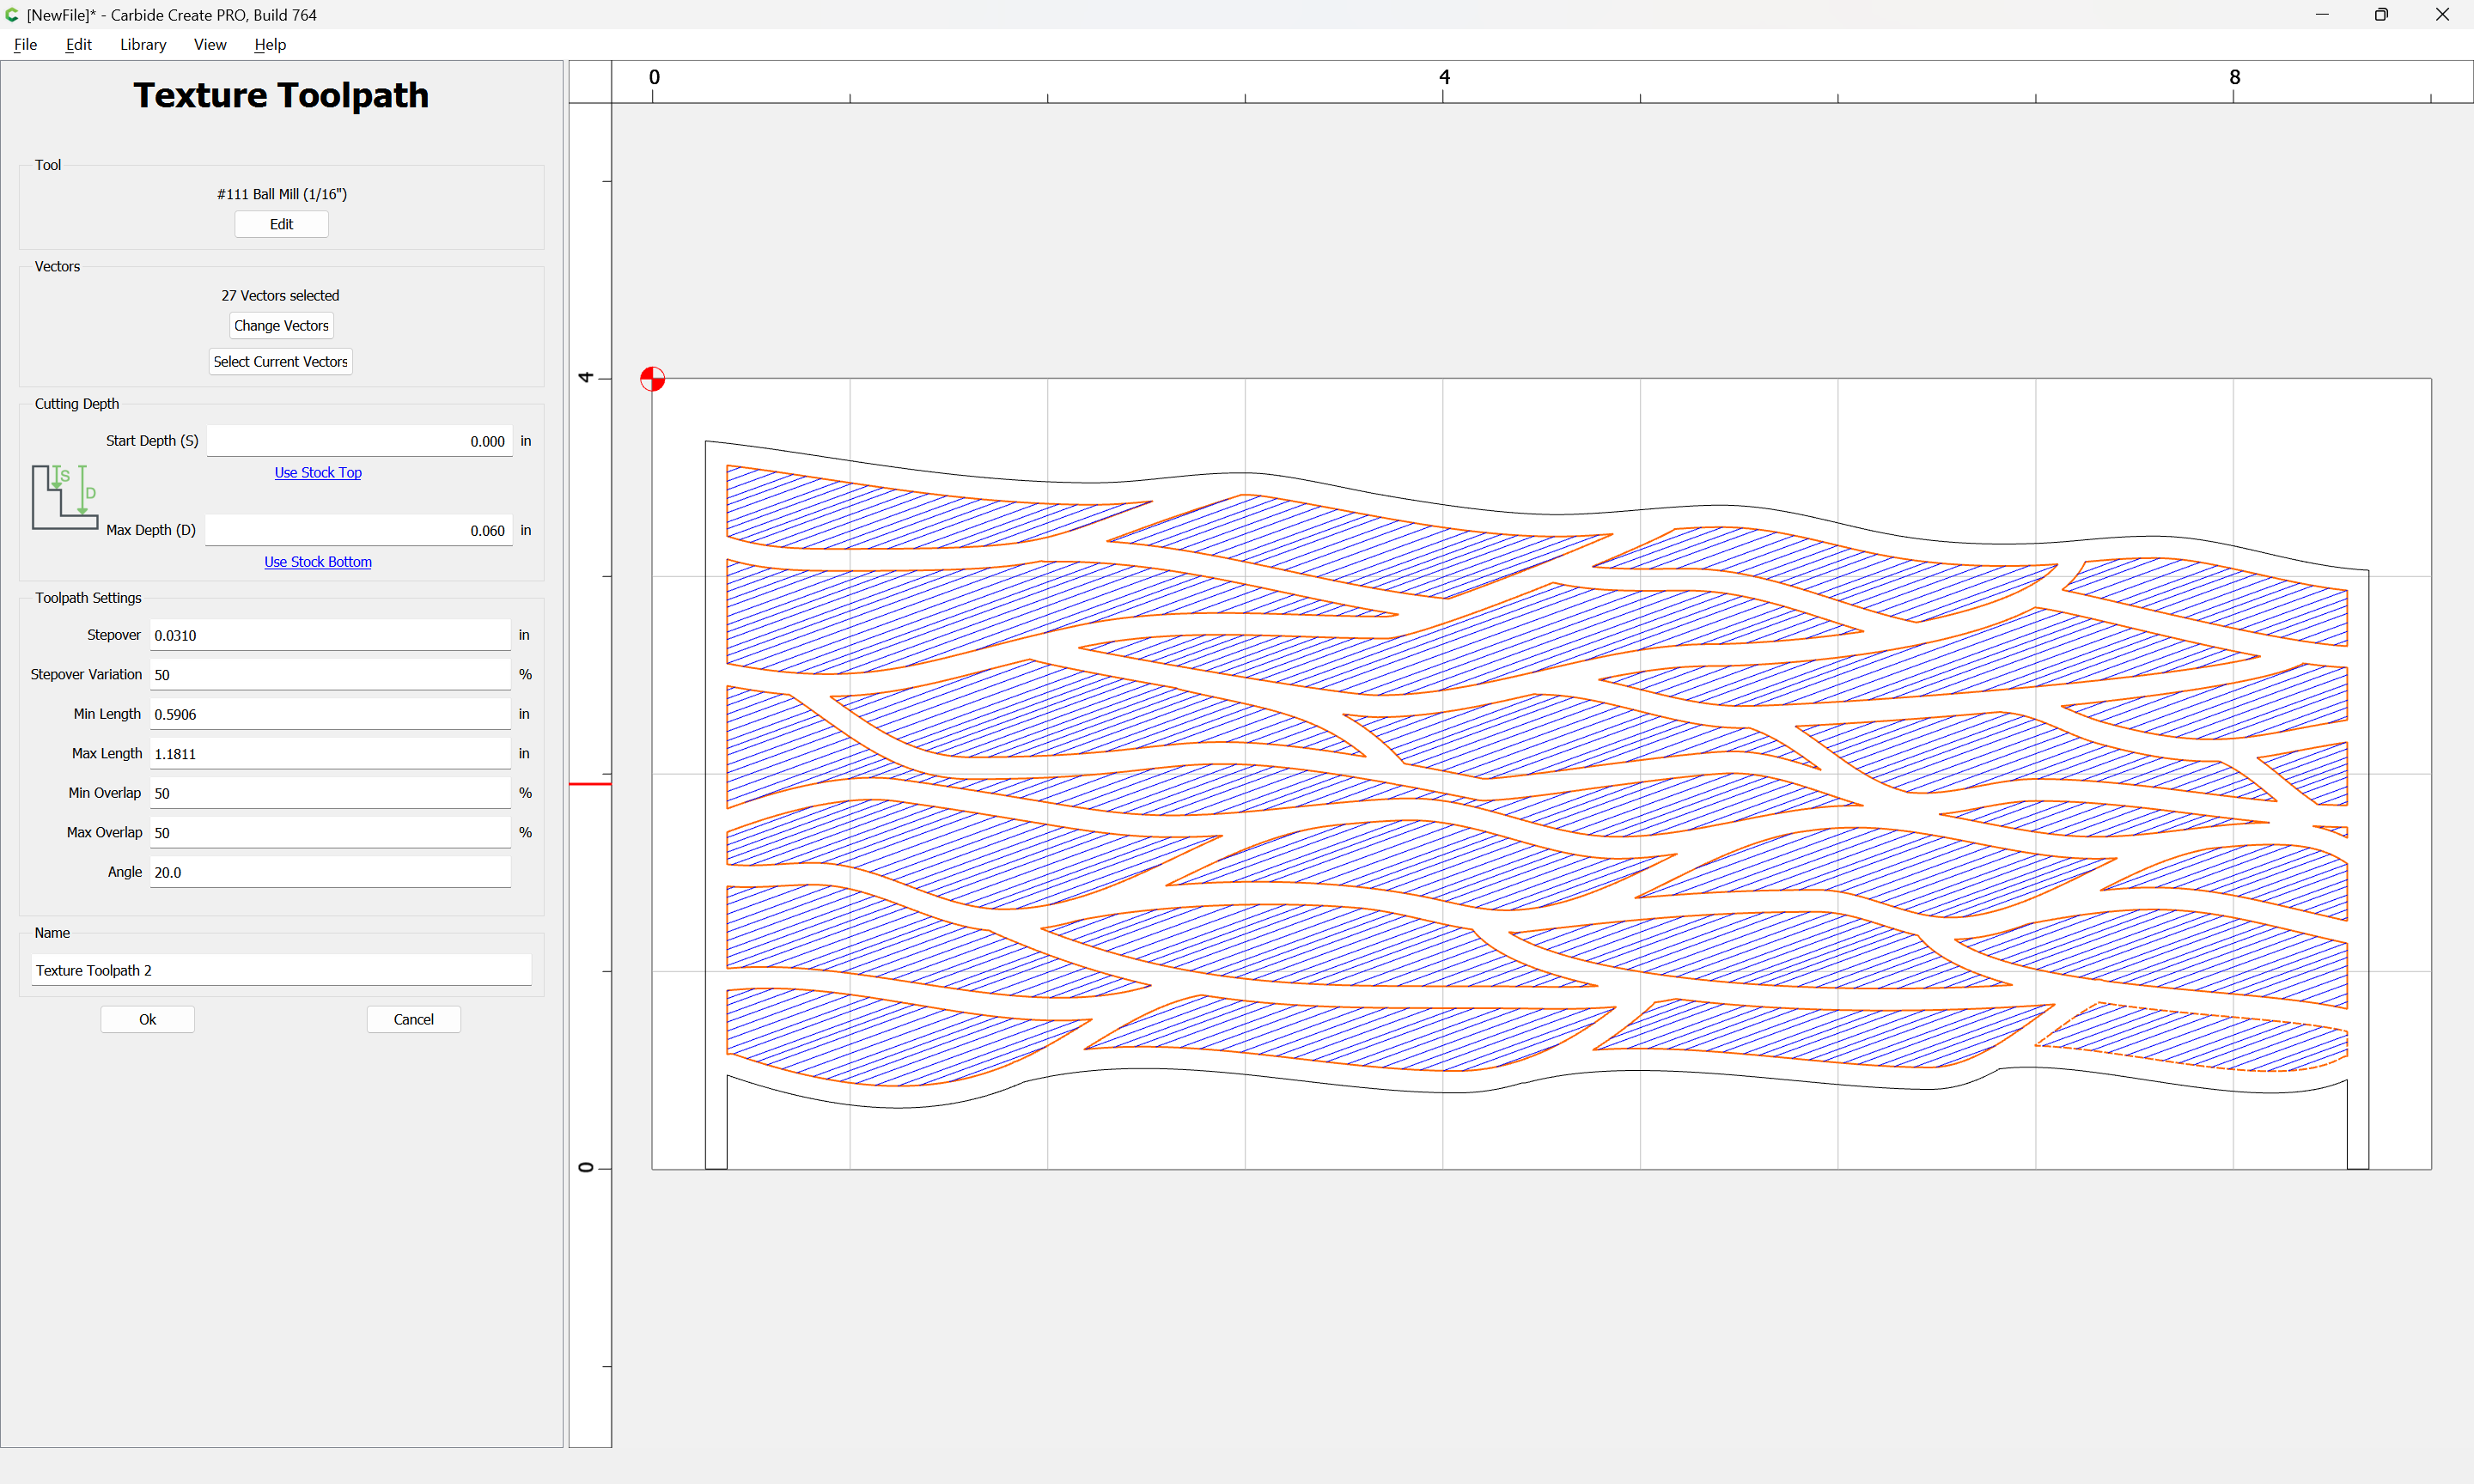Open the View menu

[210, 45]
